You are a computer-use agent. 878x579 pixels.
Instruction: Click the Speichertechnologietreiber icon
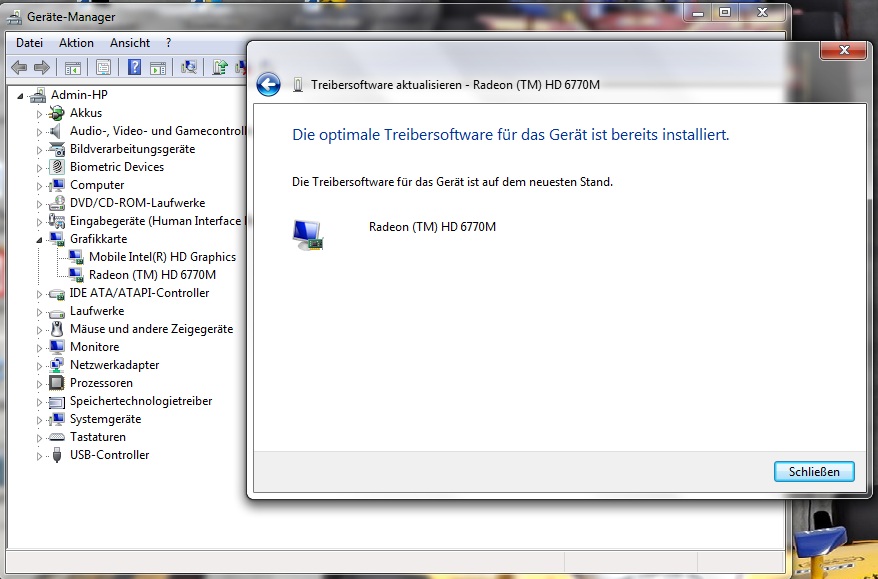[x=57, y=401]
